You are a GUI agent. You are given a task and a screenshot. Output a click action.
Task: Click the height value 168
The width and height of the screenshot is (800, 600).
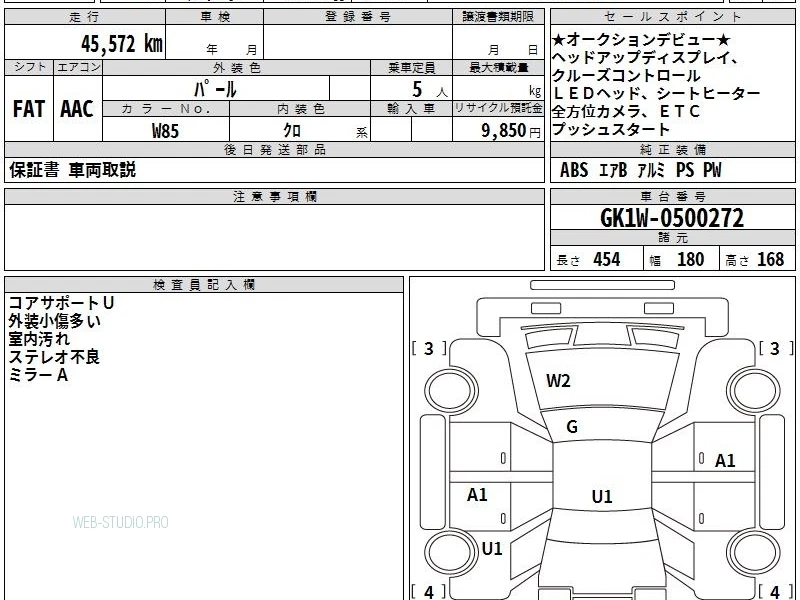[770, 259]
